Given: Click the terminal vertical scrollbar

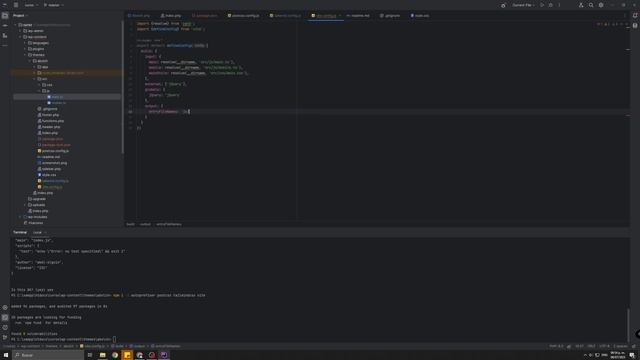Looking at the screenshot, I should click(628, 325).
